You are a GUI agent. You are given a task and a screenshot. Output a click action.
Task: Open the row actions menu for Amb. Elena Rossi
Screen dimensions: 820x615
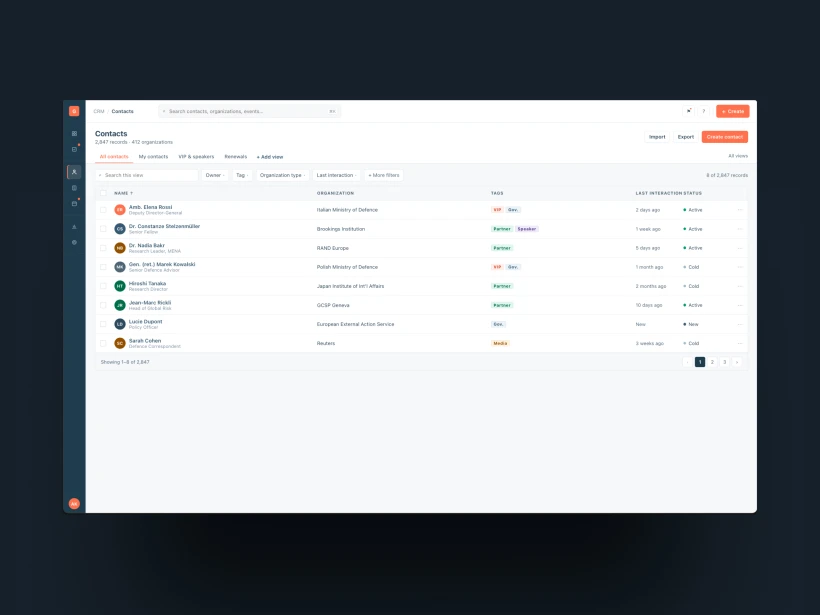coord(740,210)
